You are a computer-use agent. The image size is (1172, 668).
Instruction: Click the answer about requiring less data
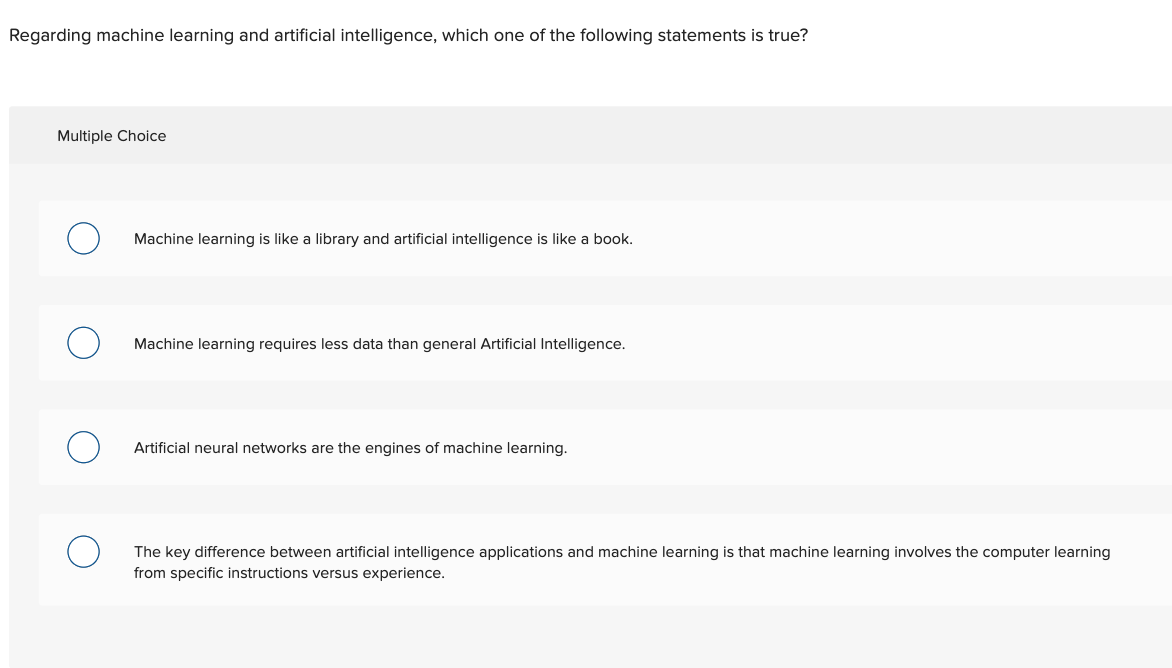click(x=379, y=343)
